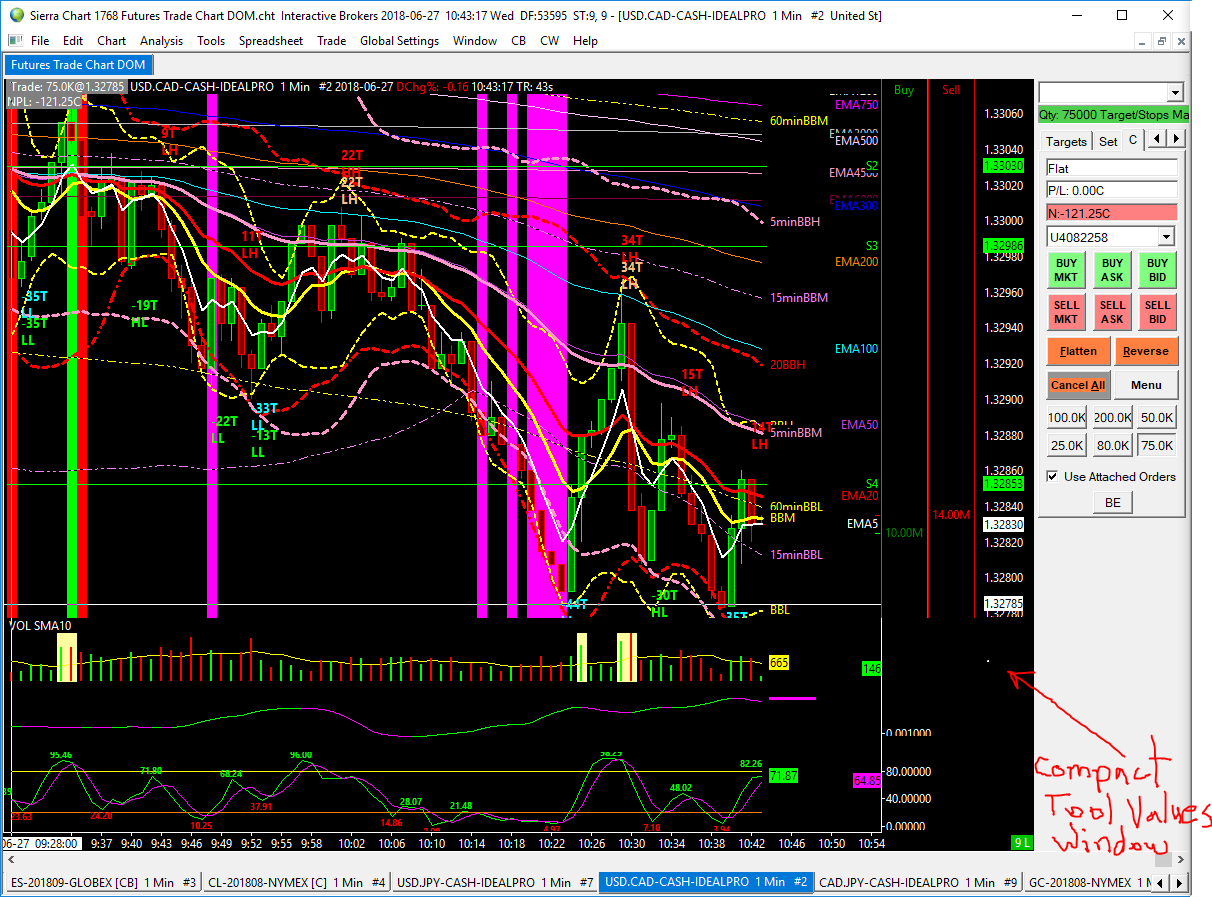Set quantity with 200.0K button
This screenshot has width=1212, height=897.
(x=1112, y=418)
